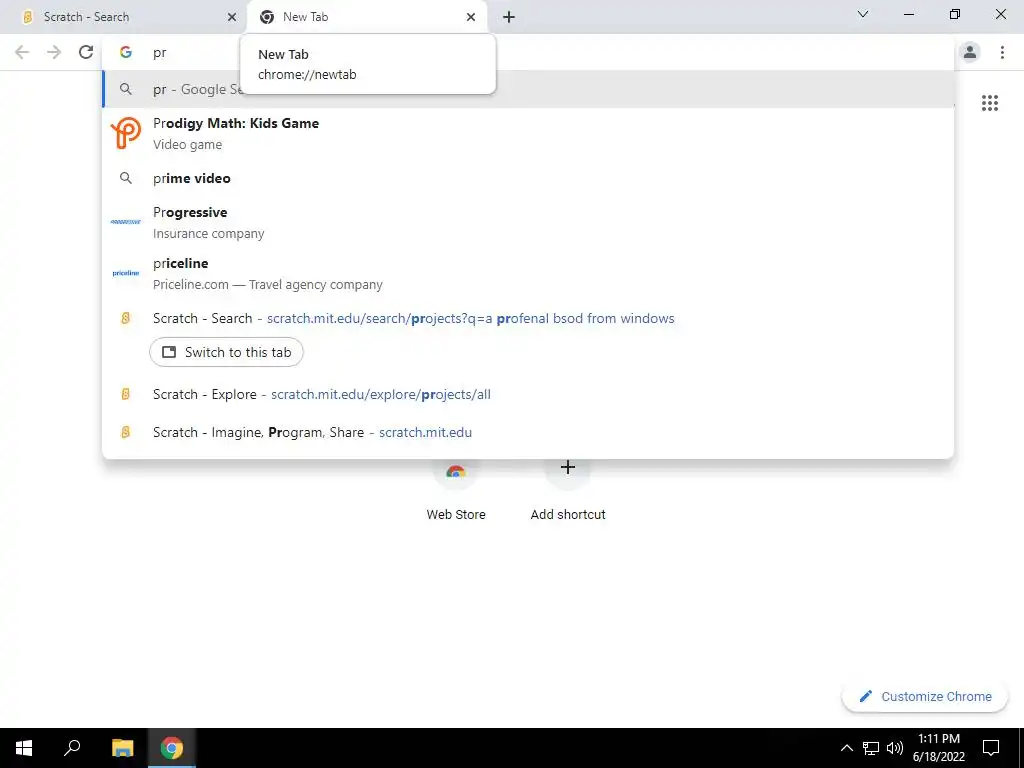Click the forward navigation arrow
This screenshot has width=1024, height=768.
pyautogui.click(x=54, y=52)
